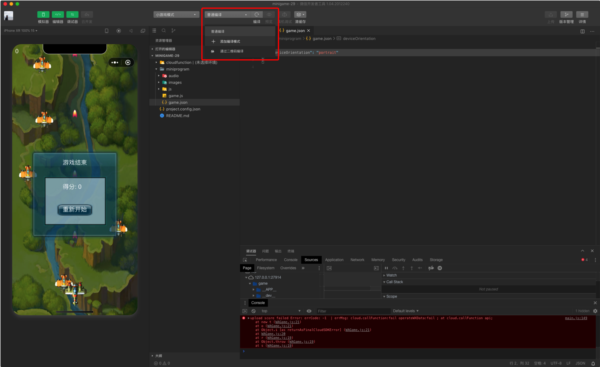The image size is (600, 367).
Task: Click the preview eye icon button
Action: 269,15
